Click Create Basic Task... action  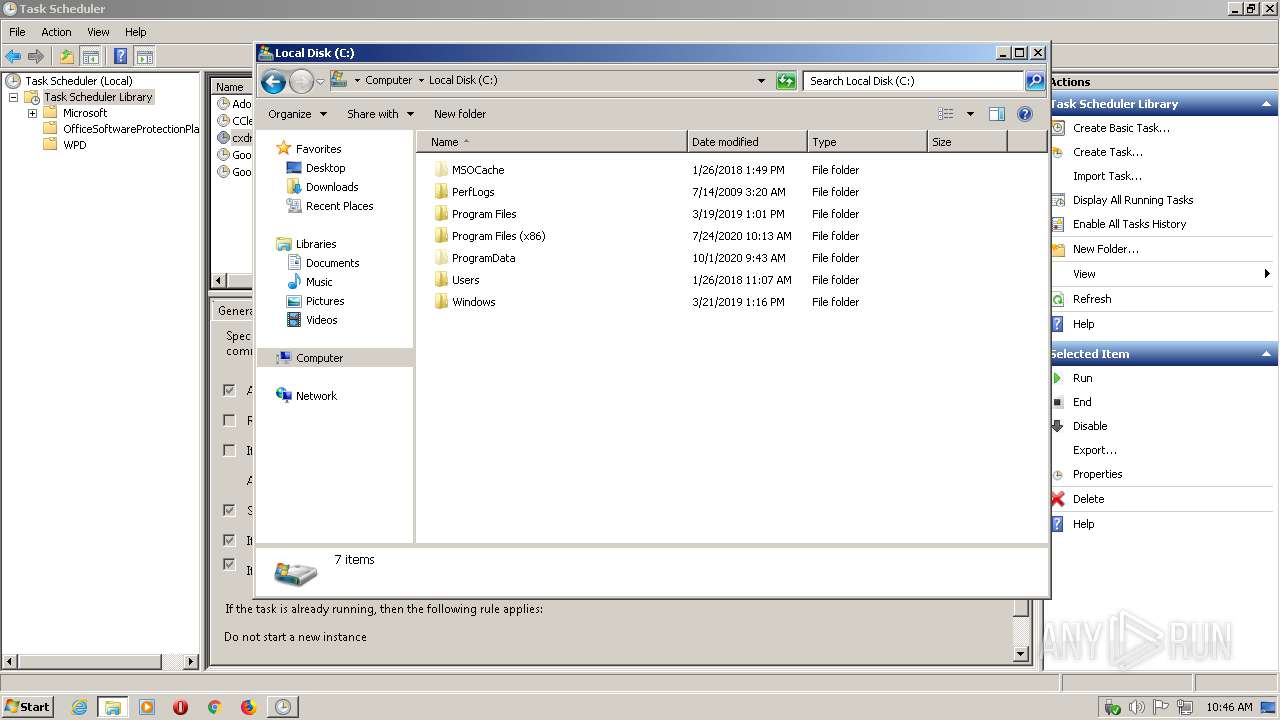pos(1121,128)
